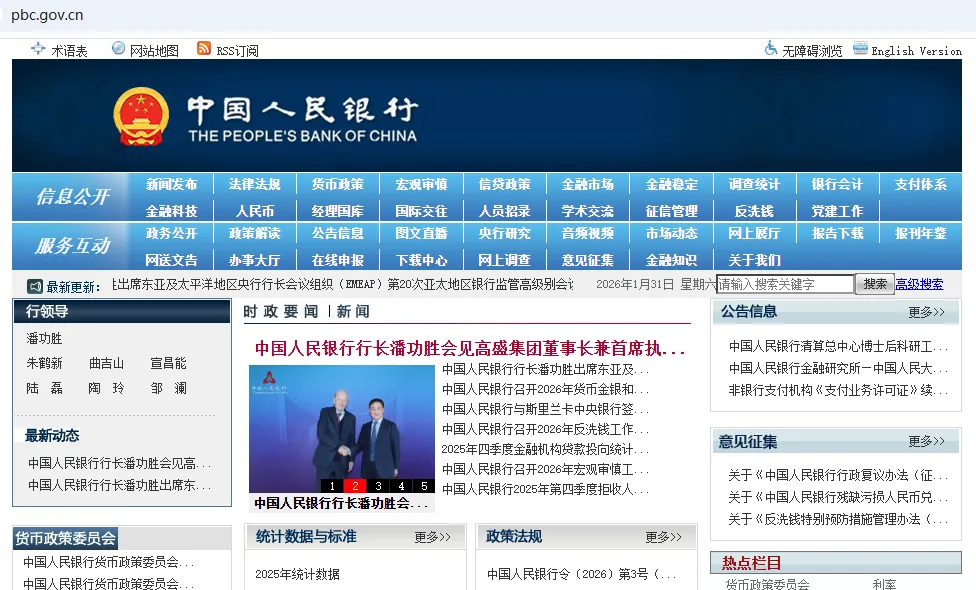Click the RSS订阅 feed icon

(x=204, y=48)
